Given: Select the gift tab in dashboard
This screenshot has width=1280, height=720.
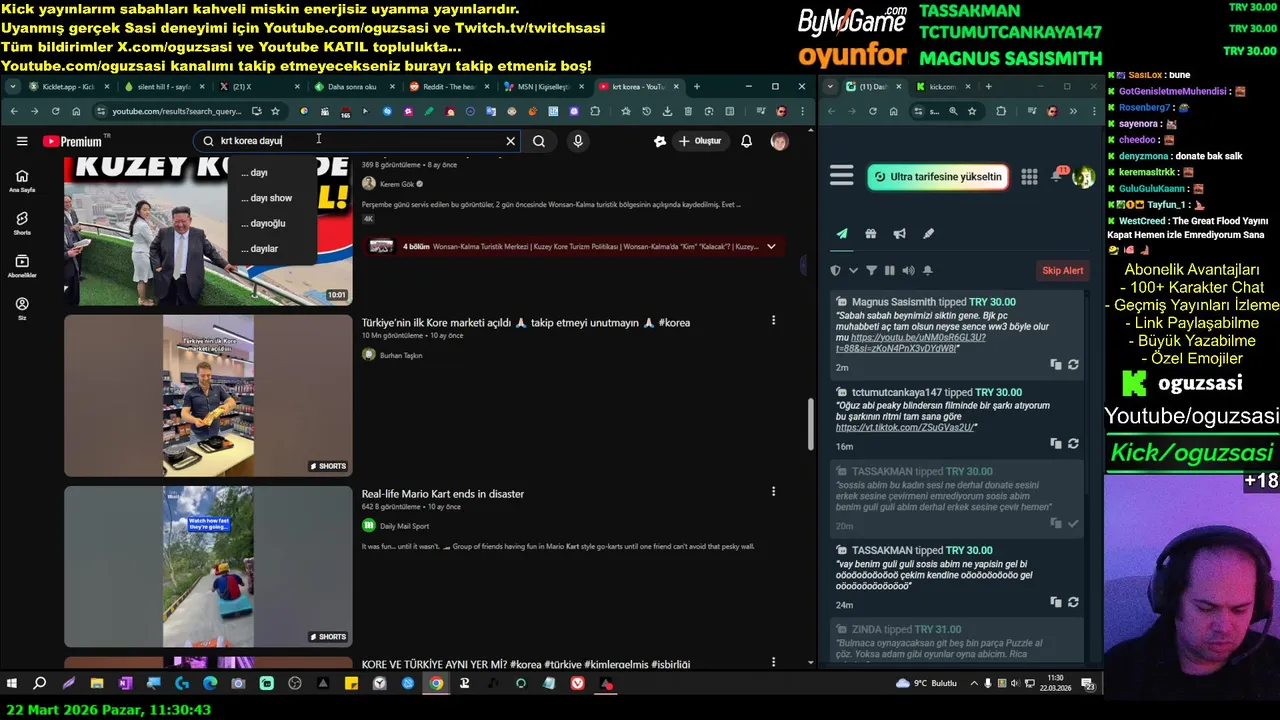Looking at the screenshot, I should (871, 234).
